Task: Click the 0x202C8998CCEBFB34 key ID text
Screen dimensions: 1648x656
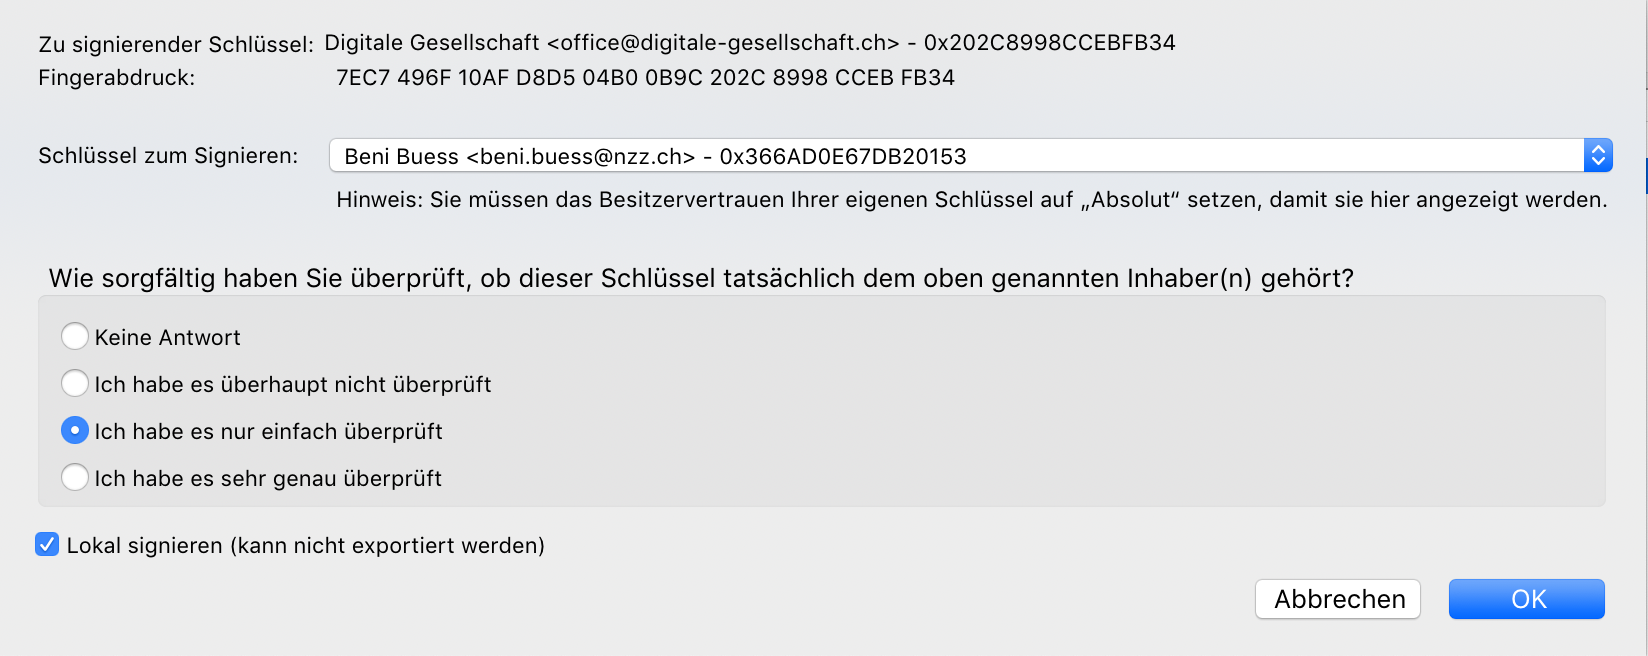Action: click(1050, 43)
